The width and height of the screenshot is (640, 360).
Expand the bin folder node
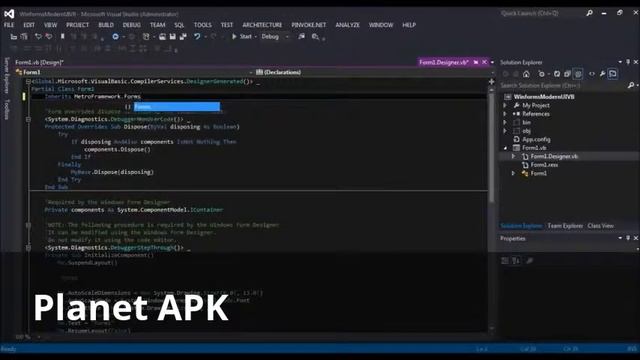505,122
